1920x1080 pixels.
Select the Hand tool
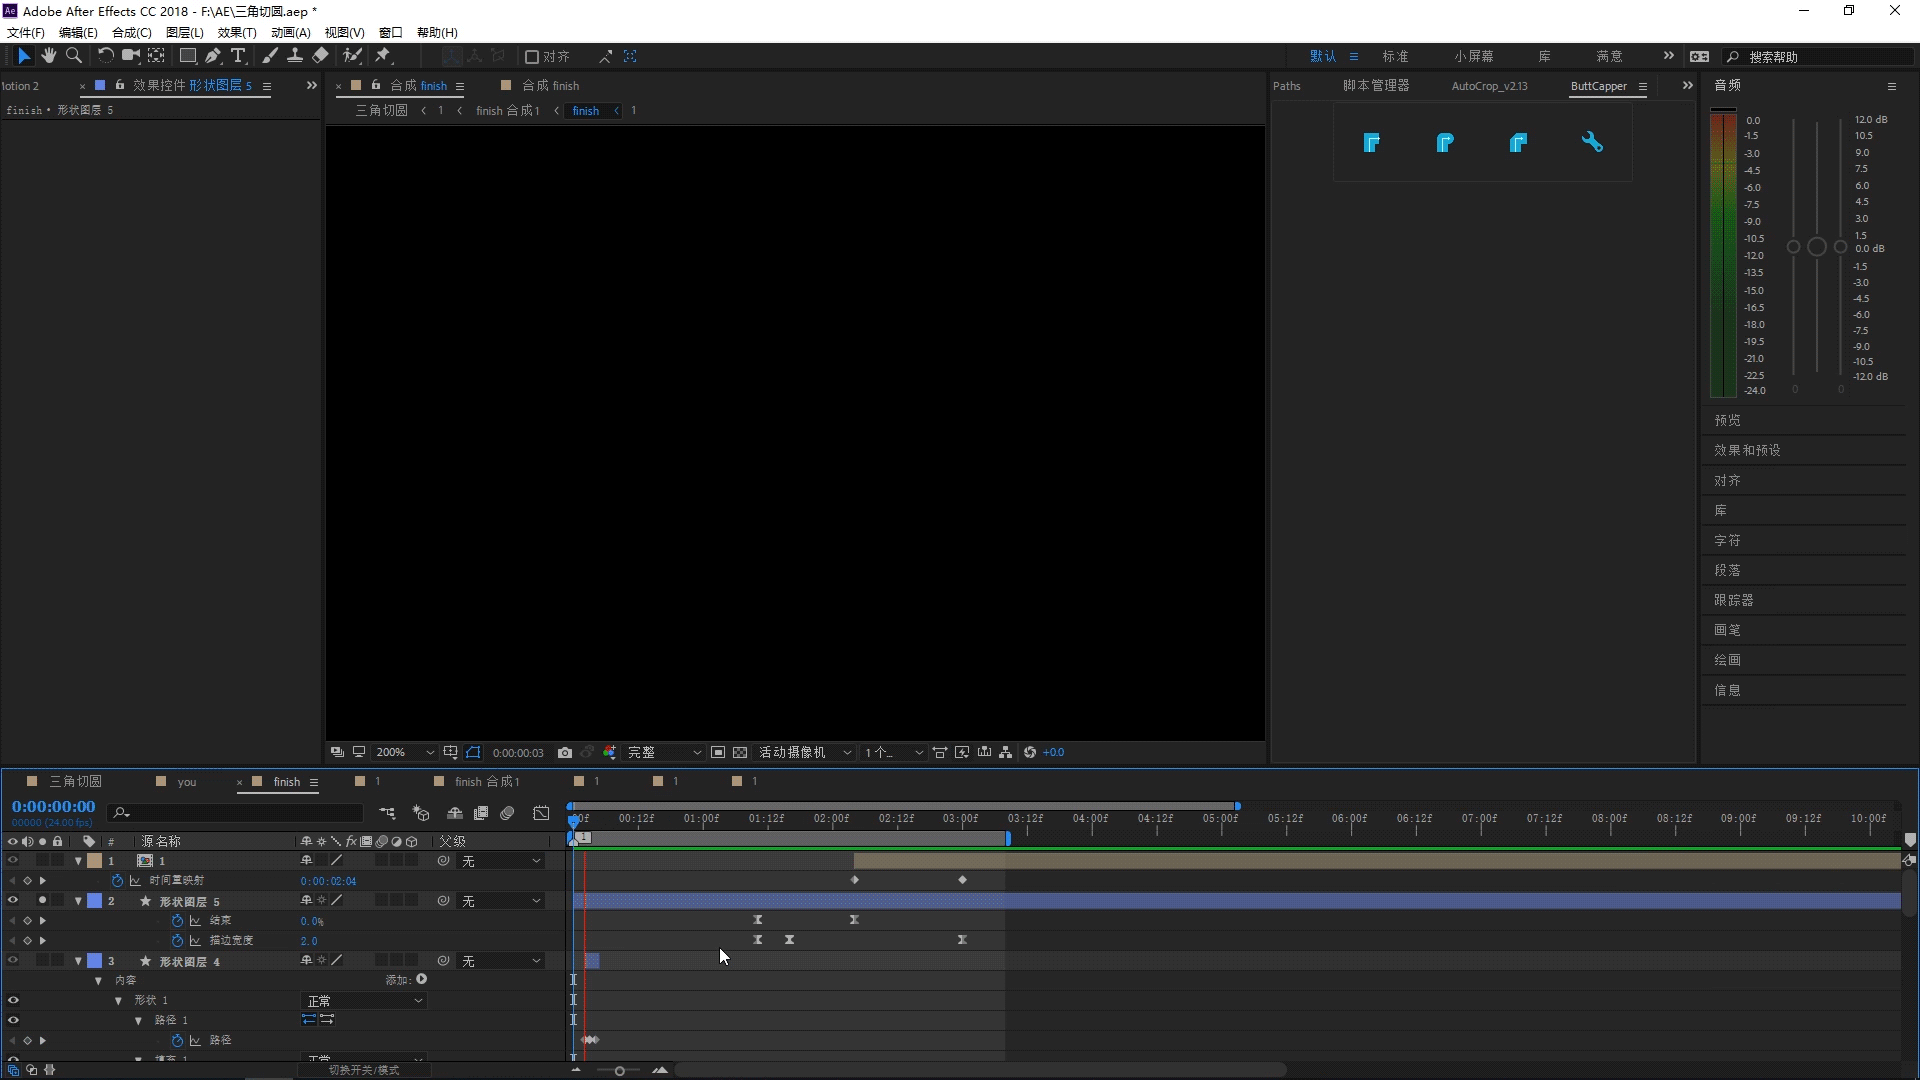point(48,56)
